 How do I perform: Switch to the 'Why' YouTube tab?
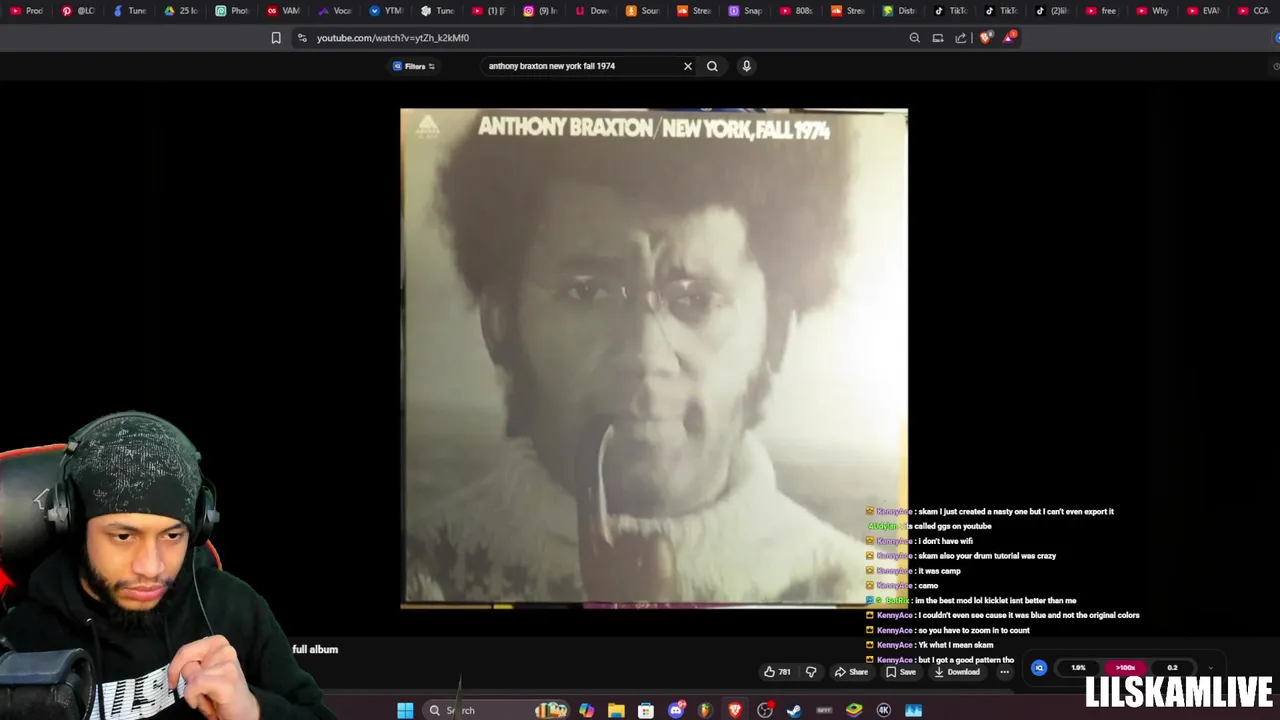click(x=1152, y=11)
